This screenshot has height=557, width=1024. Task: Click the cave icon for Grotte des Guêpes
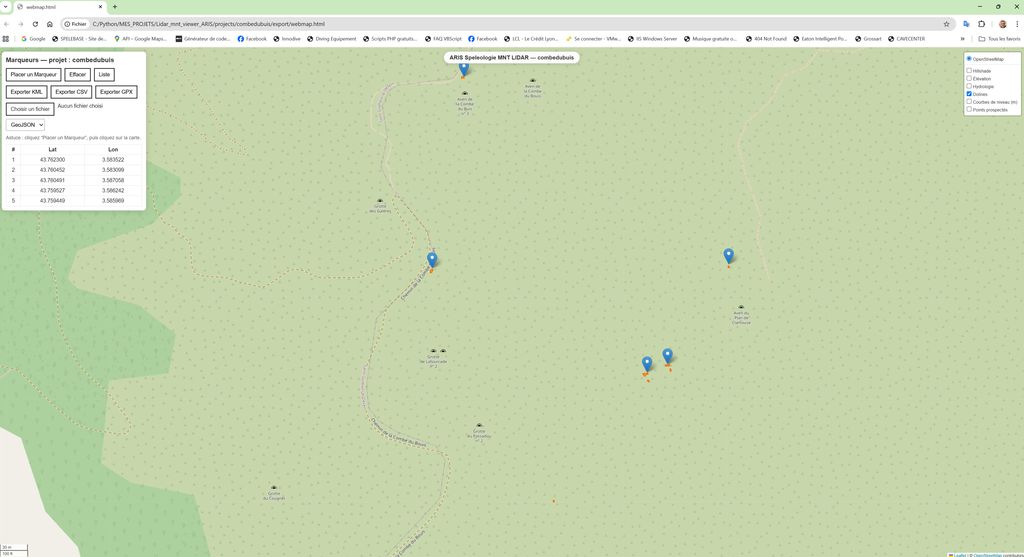pyautogui.click(x=379, y=201)
